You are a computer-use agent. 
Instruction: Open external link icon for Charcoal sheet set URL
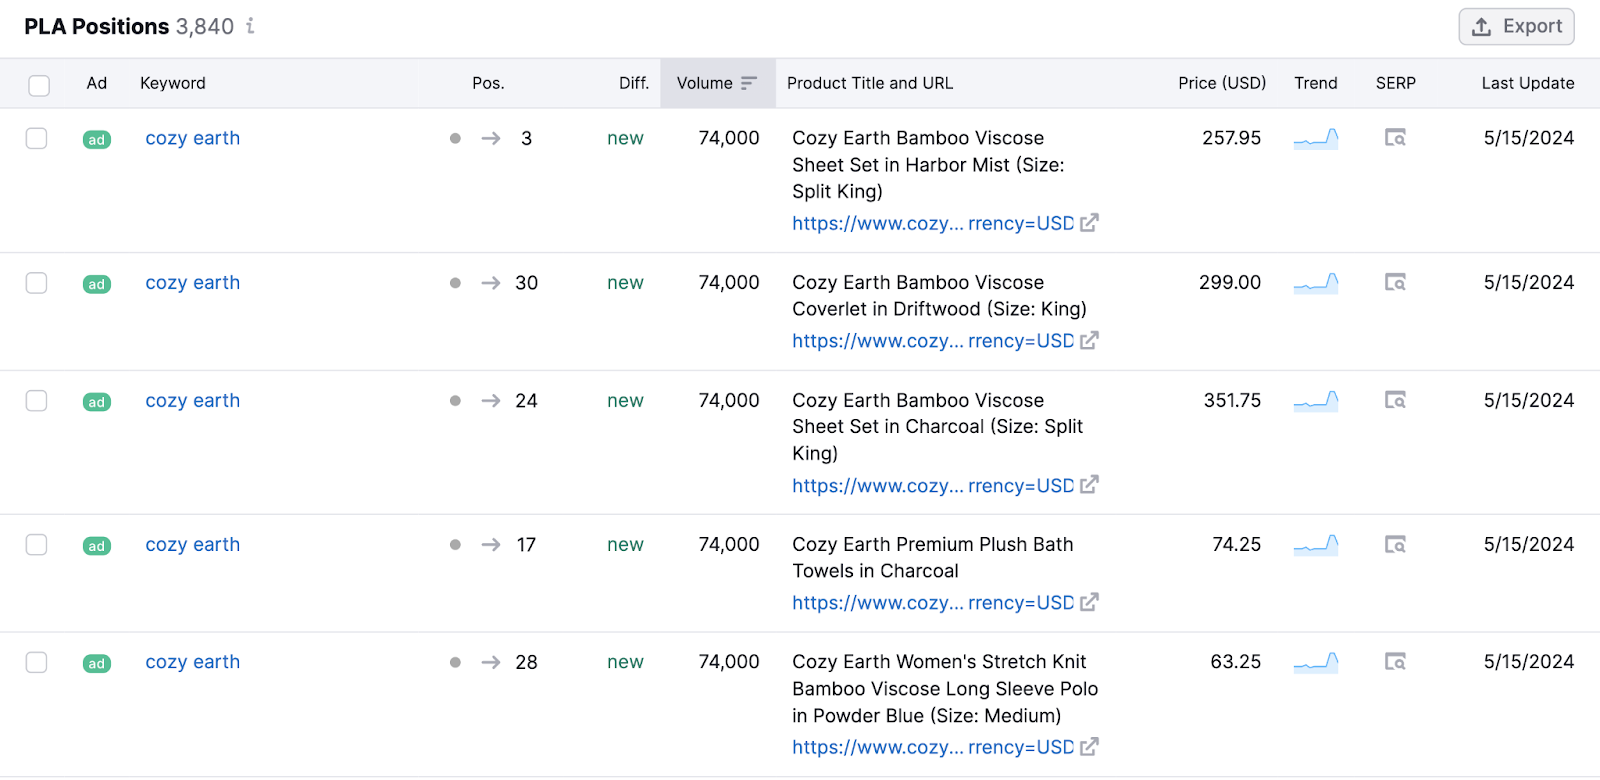1089,485
